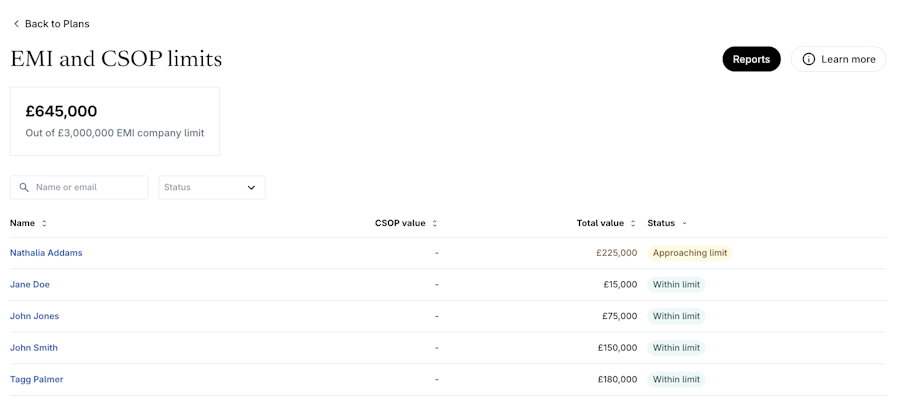Sort by CSOP value column arrows
Image resolution: width=900 pixels, height=407 pixels.
(x=434, y=223)
